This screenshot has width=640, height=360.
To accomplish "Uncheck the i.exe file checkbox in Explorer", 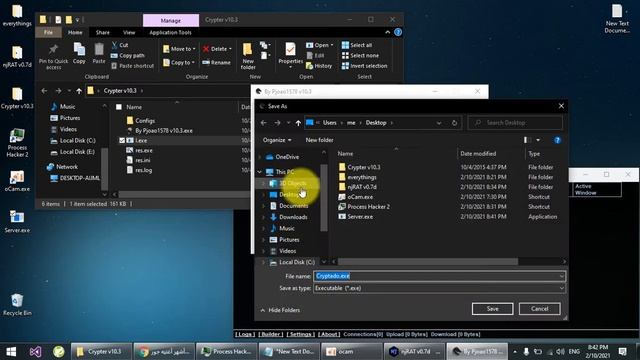I will coord(122,140).
